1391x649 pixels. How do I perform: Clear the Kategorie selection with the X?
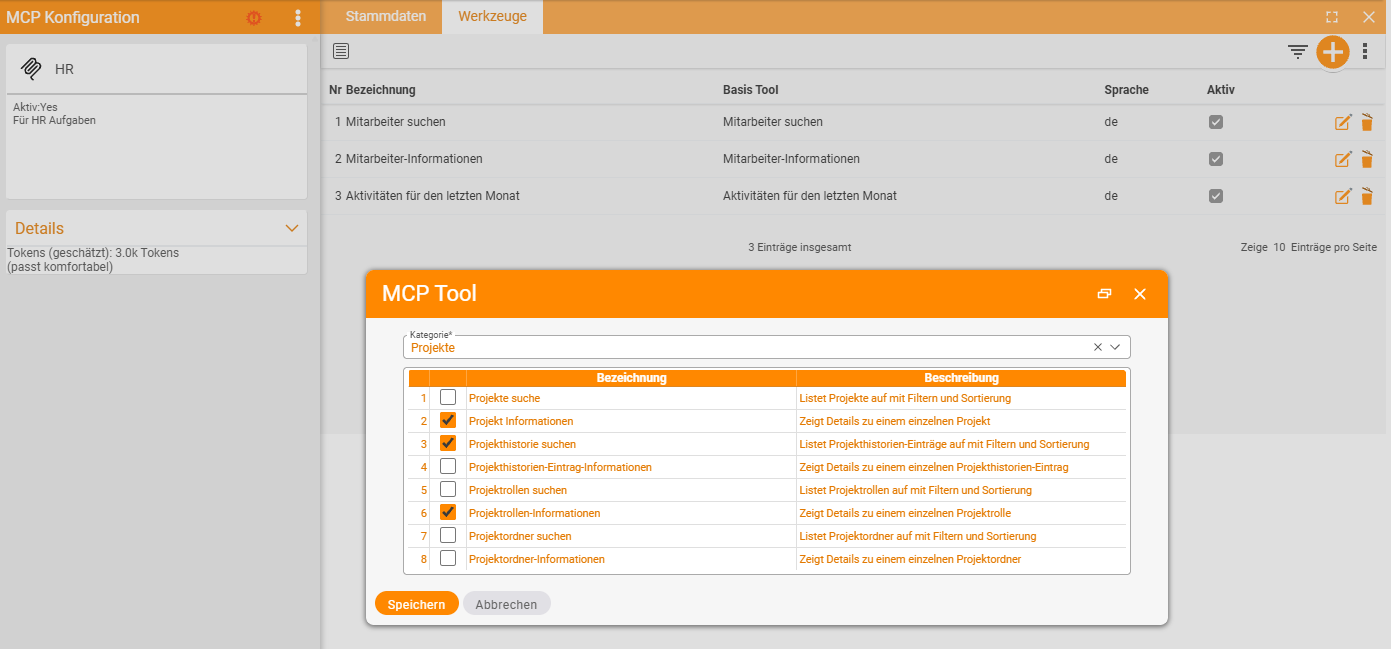[x=1097, y=347]
